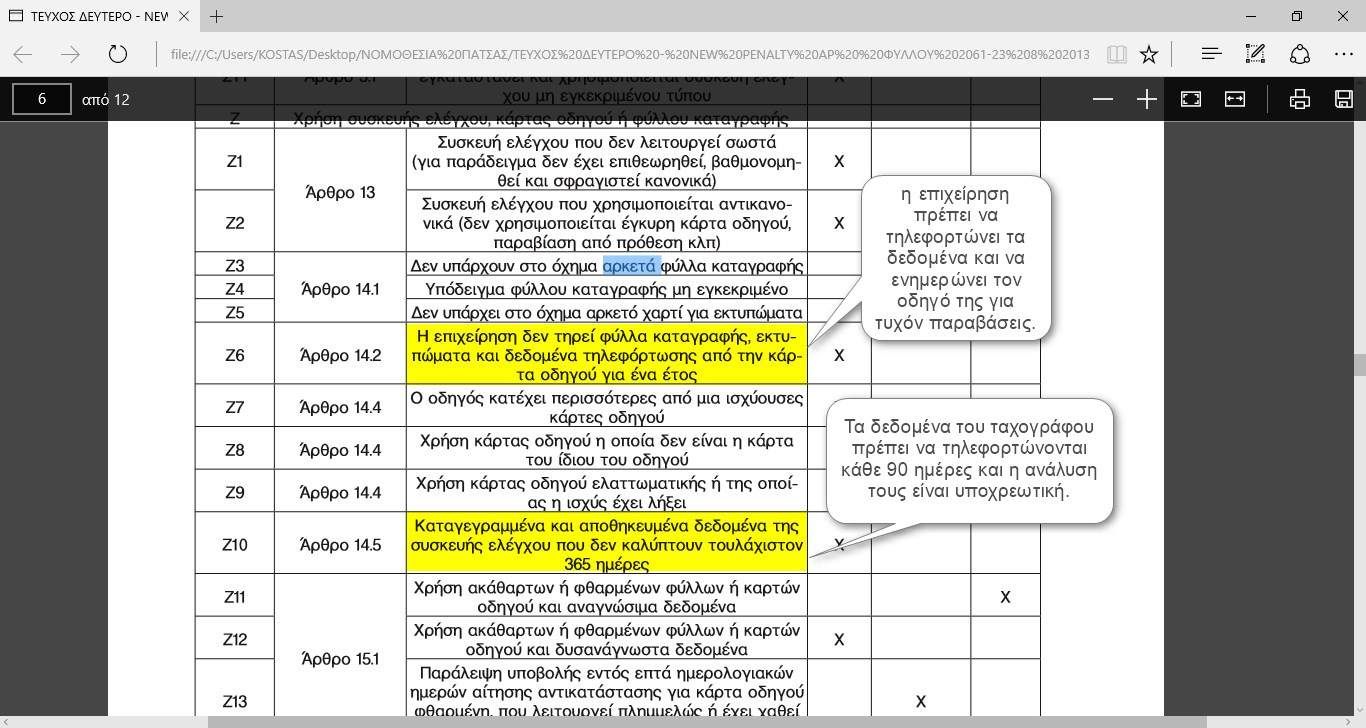Image resolution: width=1366 pixels, height=728 pixels.
Task: Click text Ο οδηγός κατέχει περισσότερες
Action: 607,407
